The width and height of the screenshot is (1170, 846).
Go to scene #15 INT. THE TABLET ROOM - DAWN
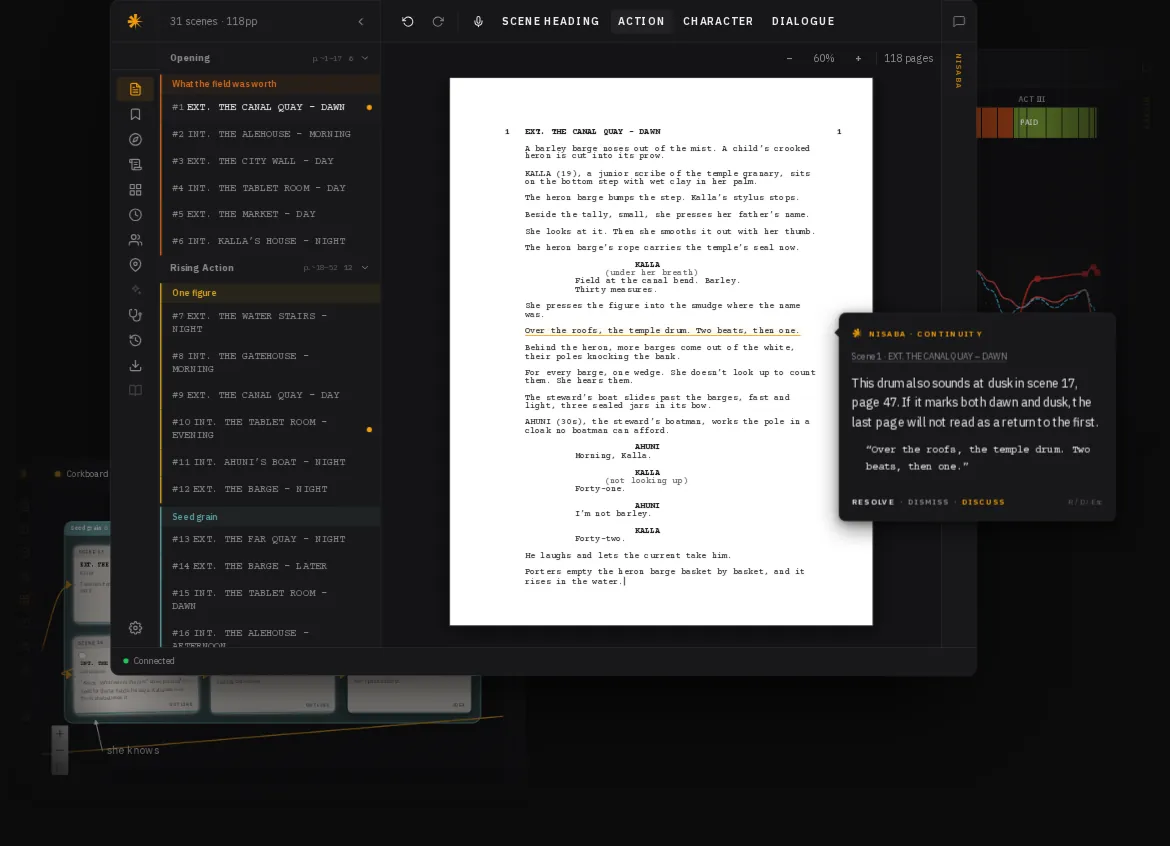[270, 599]
